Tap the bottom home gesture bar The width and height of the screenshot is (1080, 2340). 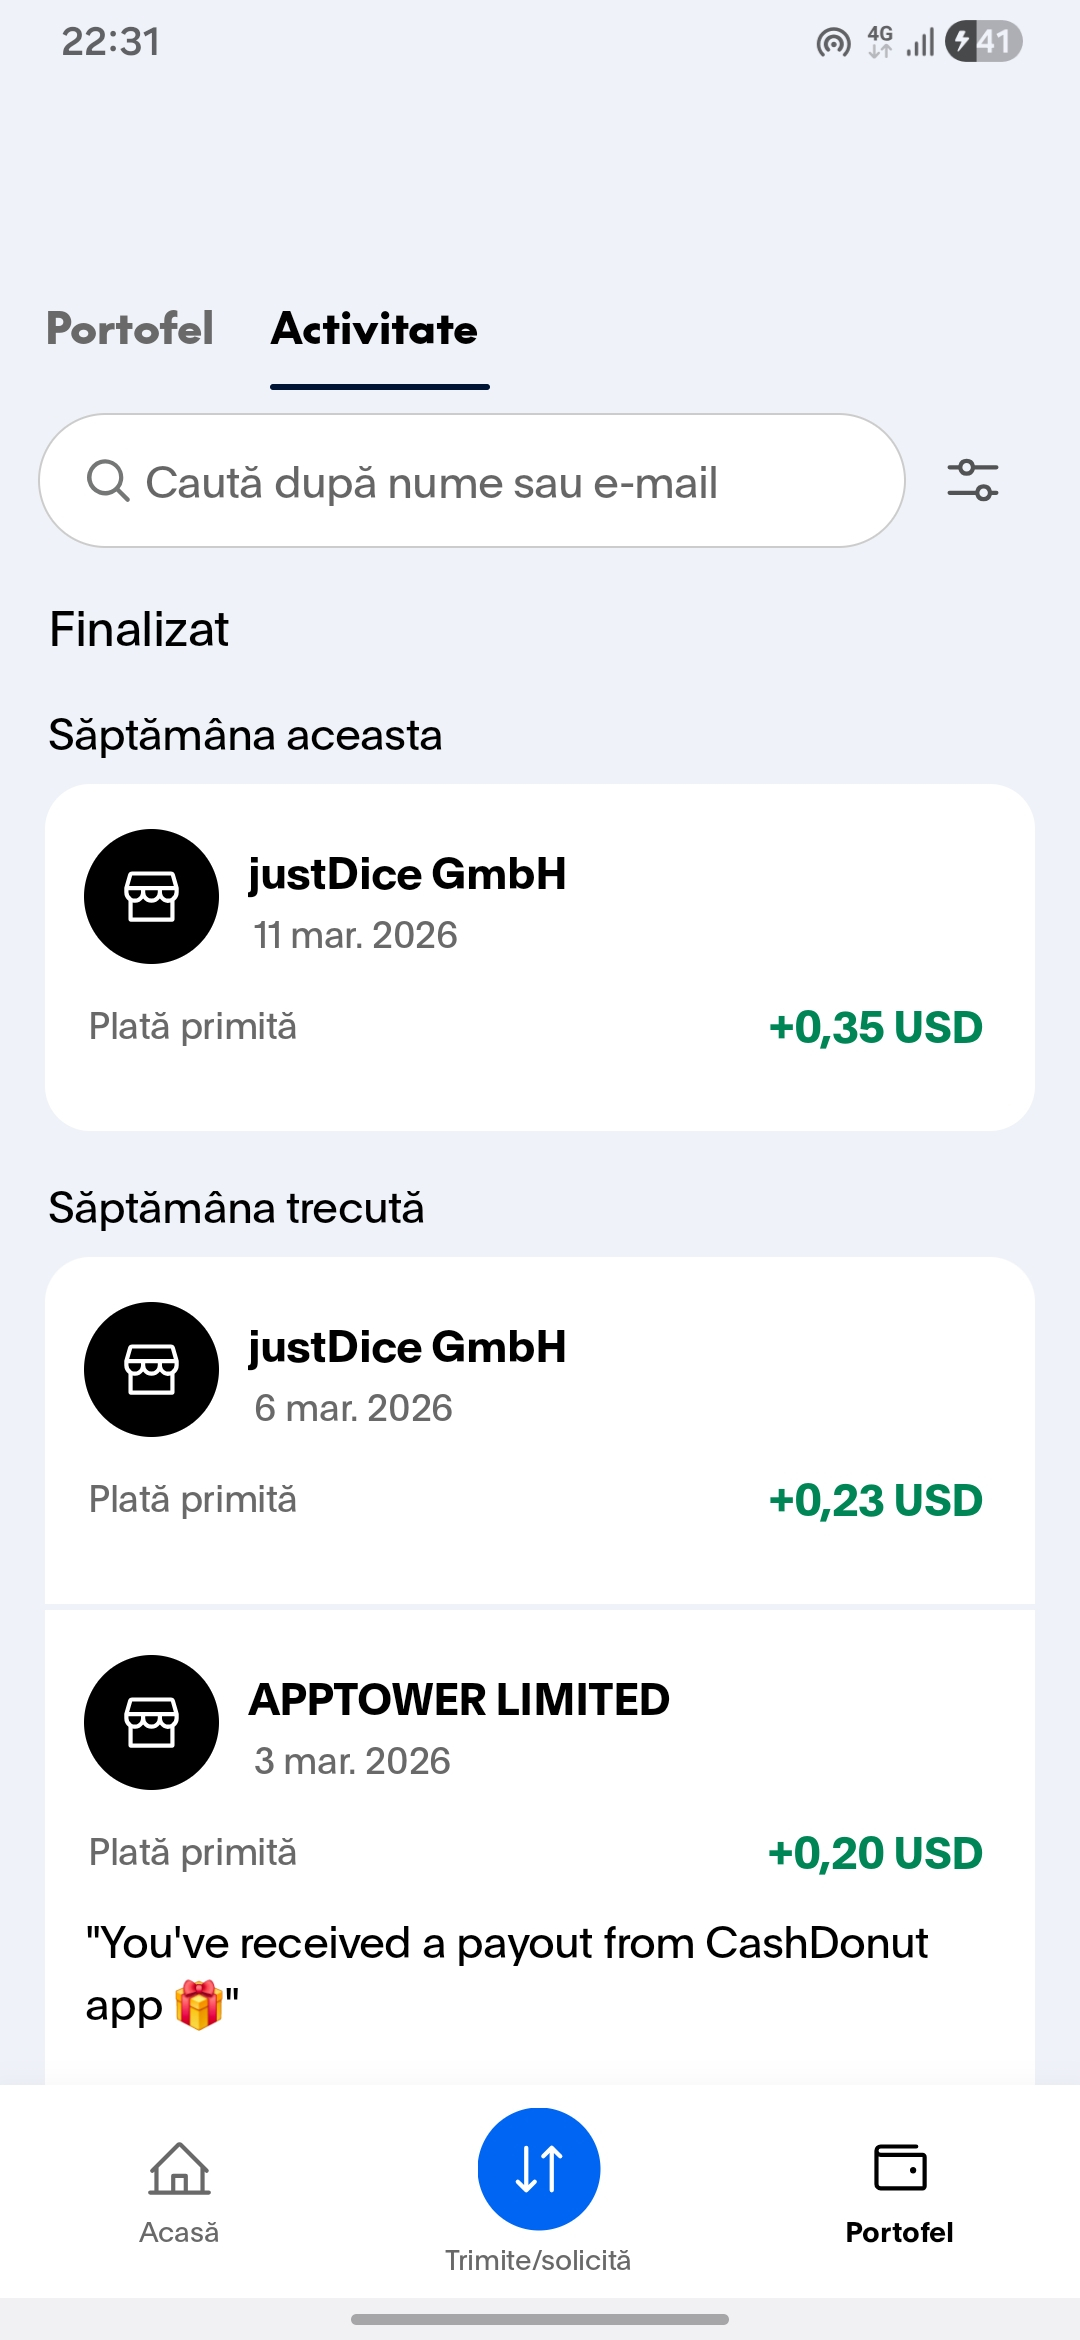tap(540, 2319)
